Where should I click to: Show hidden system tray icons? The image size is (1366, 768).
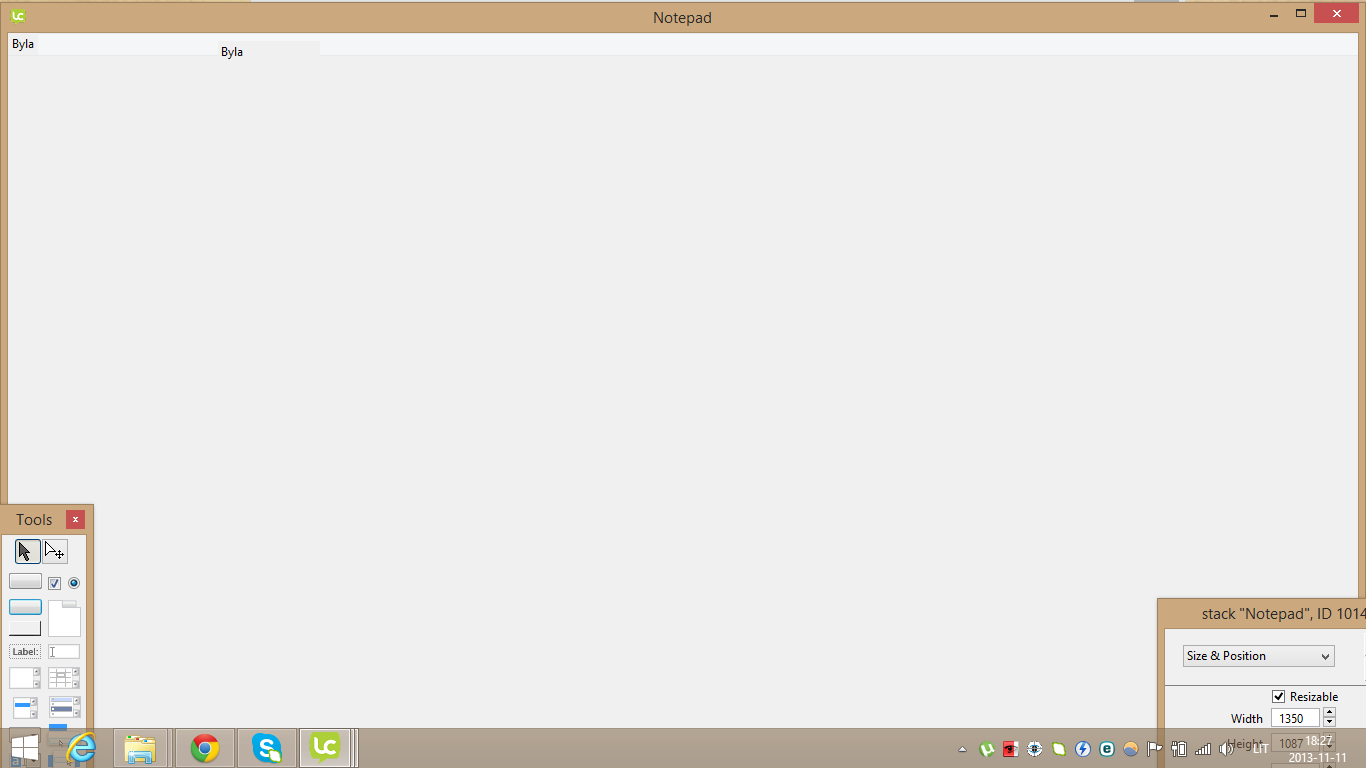pyautogui.click(x=963, y=749)
